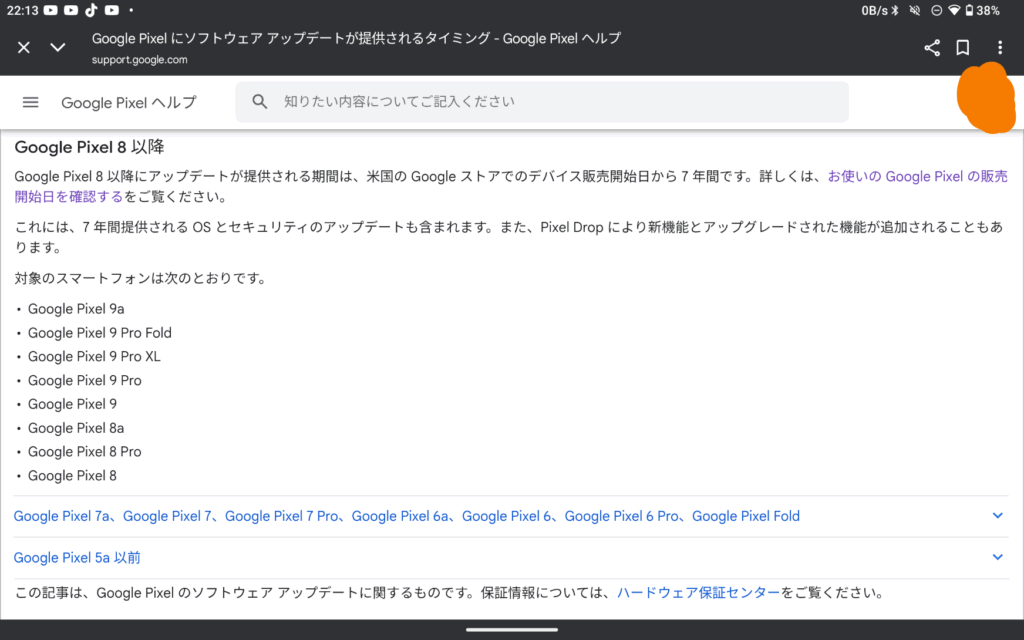
Task: Tap chevron beside Pixel 7a section
Action: [997, 515]
